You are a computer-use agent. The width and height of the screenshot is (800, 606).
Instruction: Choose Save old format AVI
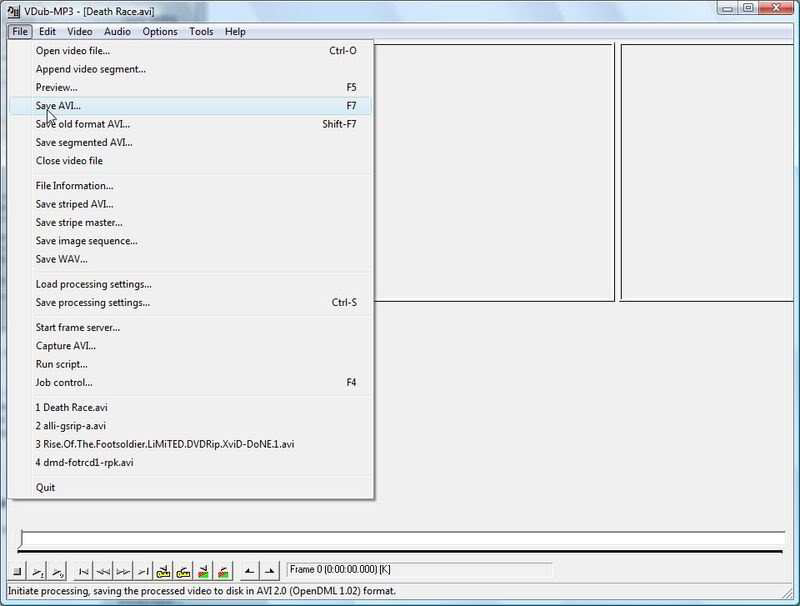point(191,124)
